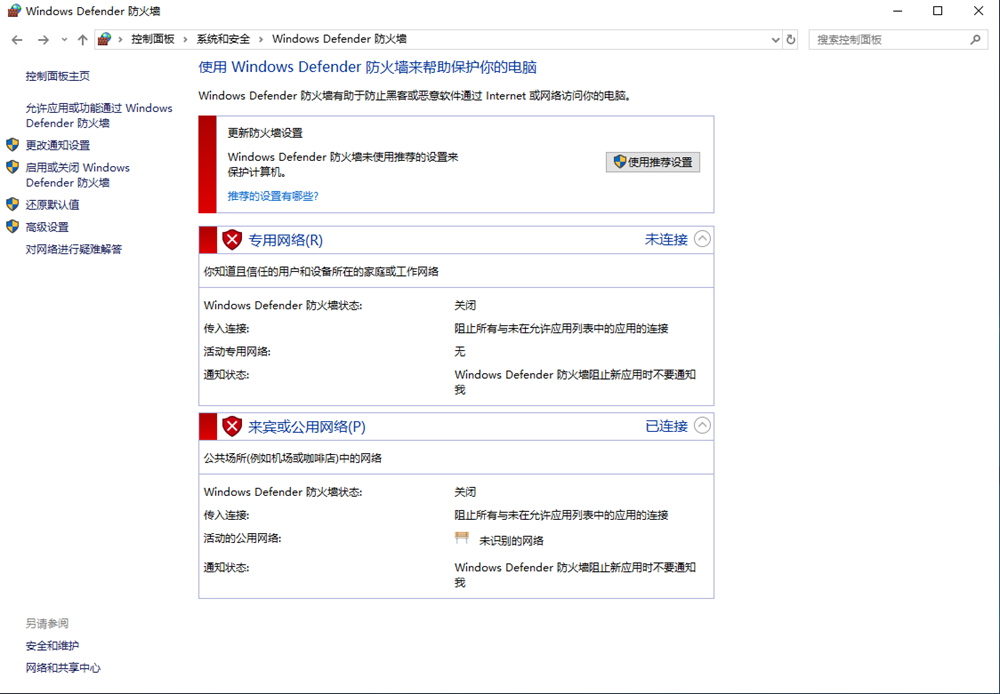Screen dimensions: 1000x694
Task: Collapse the 专用网络 section chevron
Action: click(x=702, y=239)
